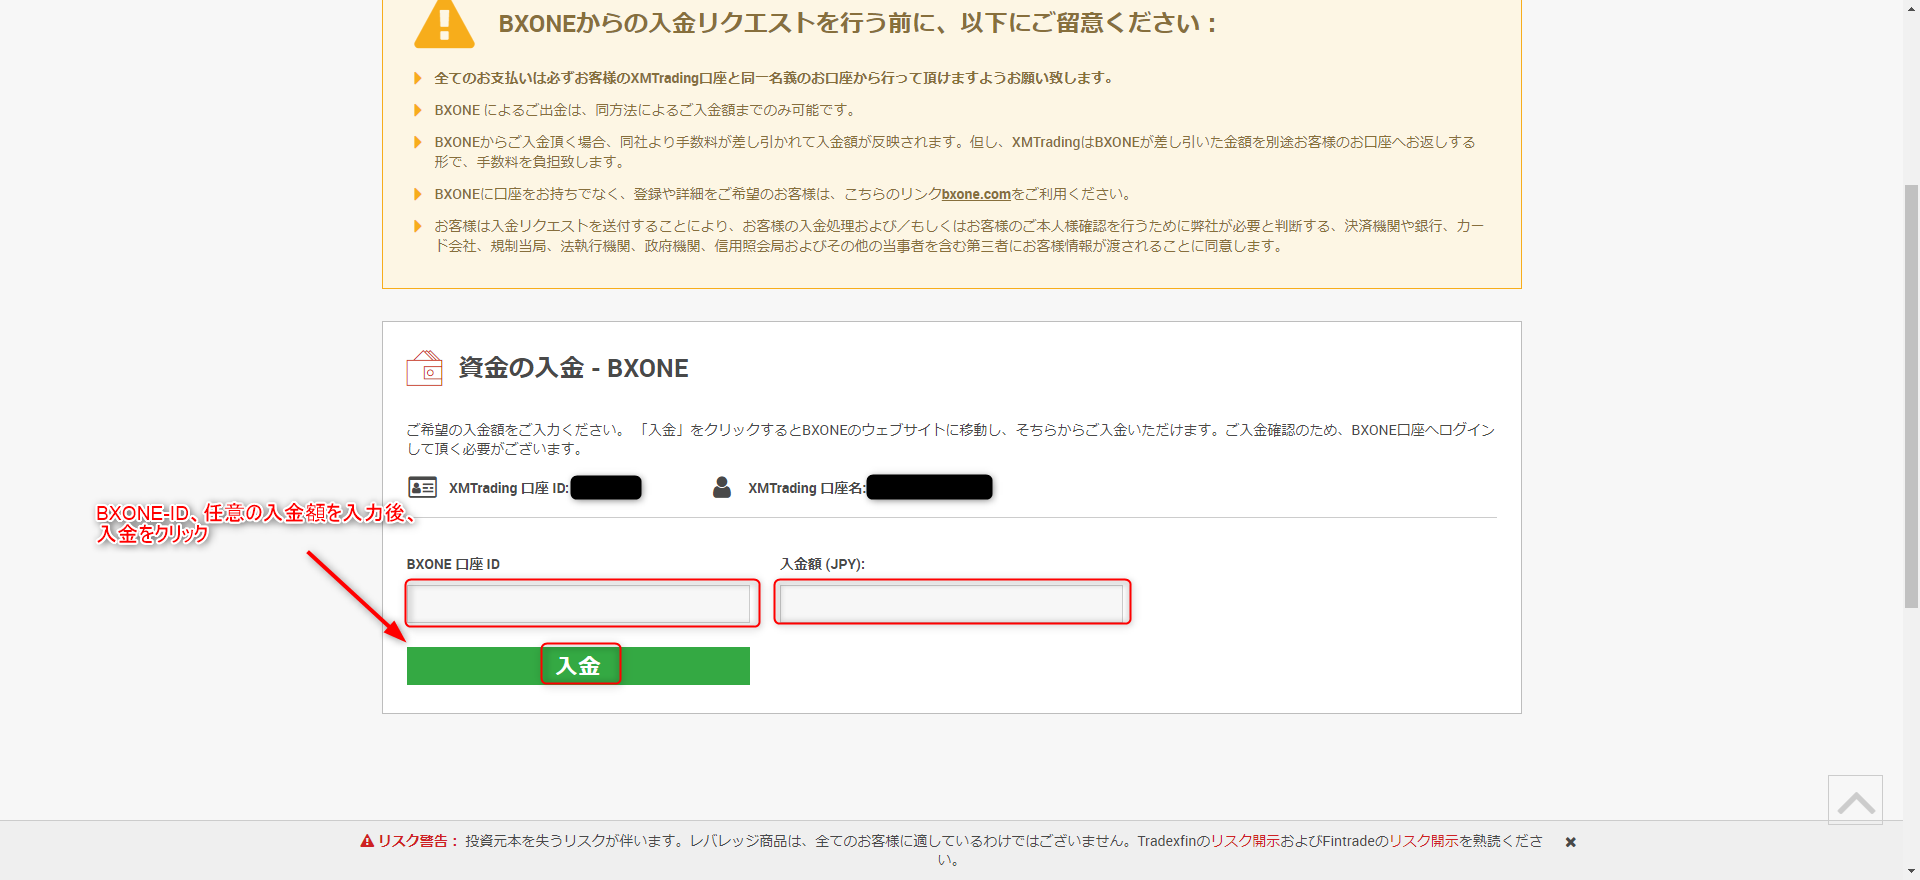Open the Fintrade リスク開示 link
The width and height of the screenshot is (1920, 880).
(x=1423, y=841)
